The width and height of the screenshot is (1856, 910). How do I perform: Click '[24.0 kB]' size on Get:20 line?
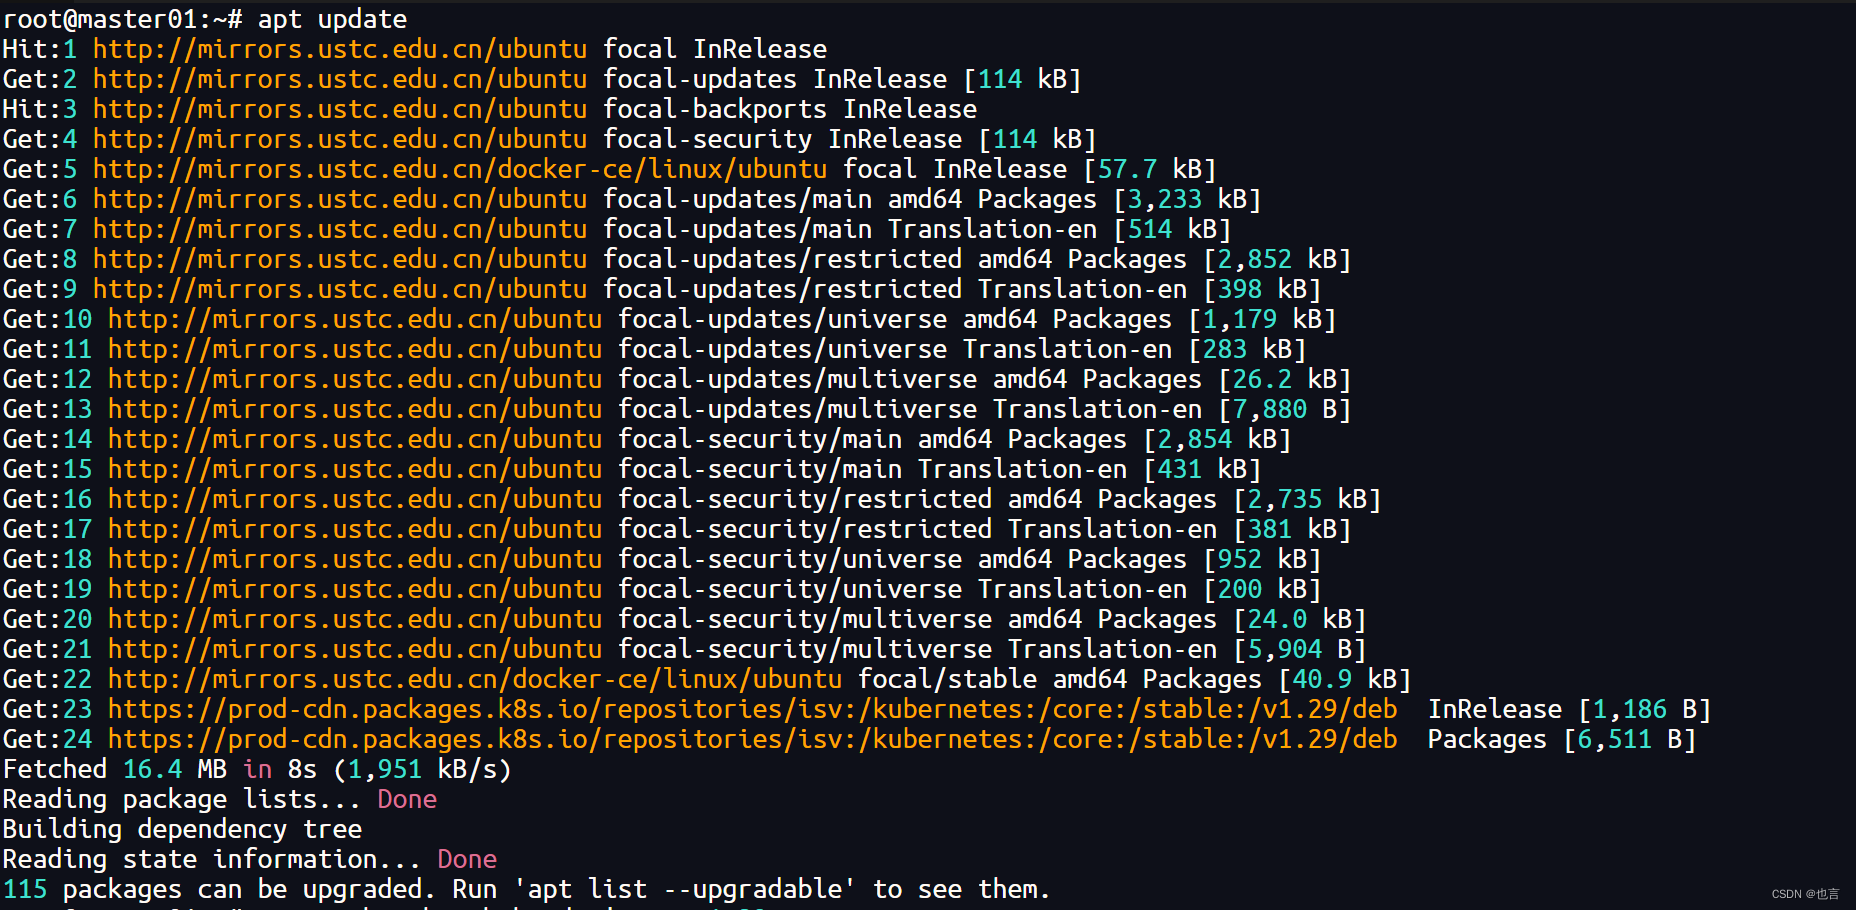click(x=1300, y=619)
